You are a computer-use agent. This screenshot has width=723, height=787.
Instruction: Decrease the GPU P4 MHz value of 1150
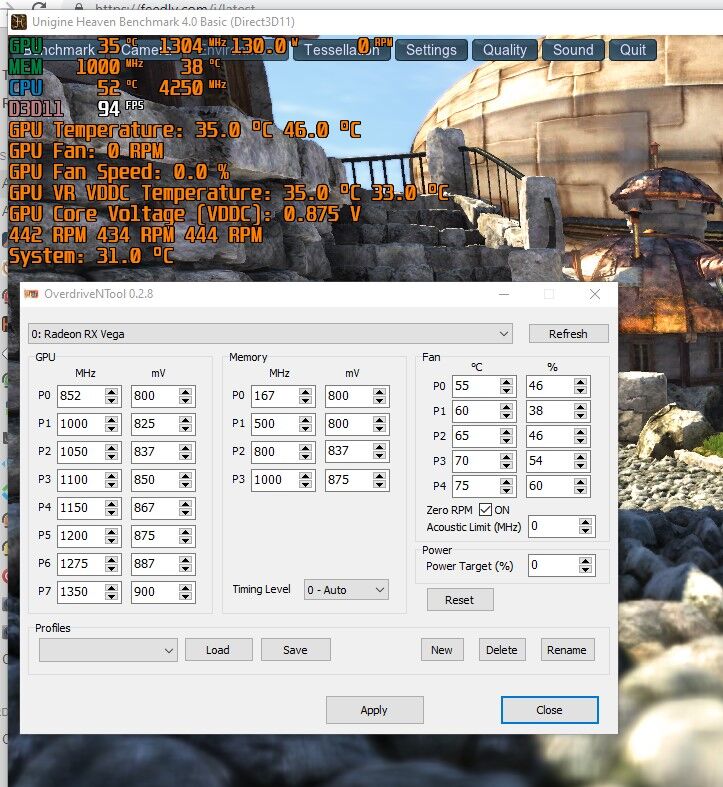click(111, 512)
